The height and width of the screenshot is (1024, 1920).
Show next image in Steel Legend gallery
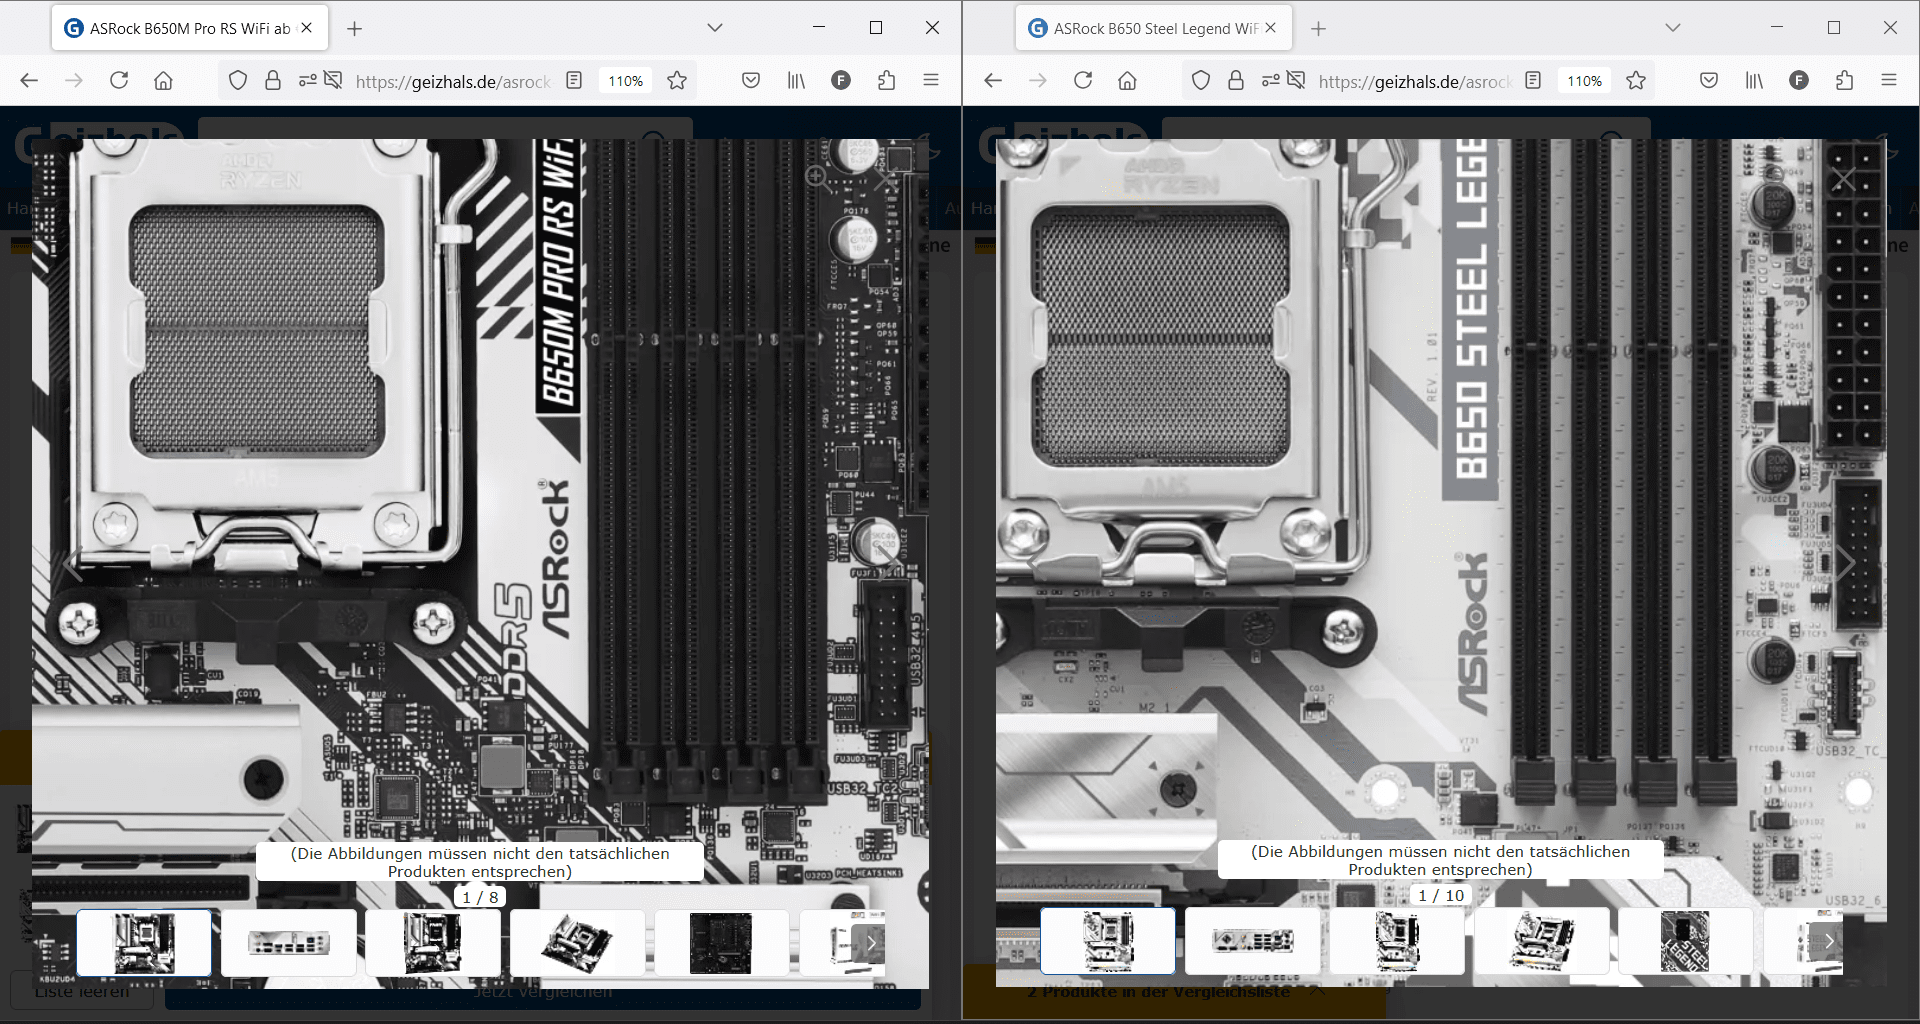click(1846, 562)
